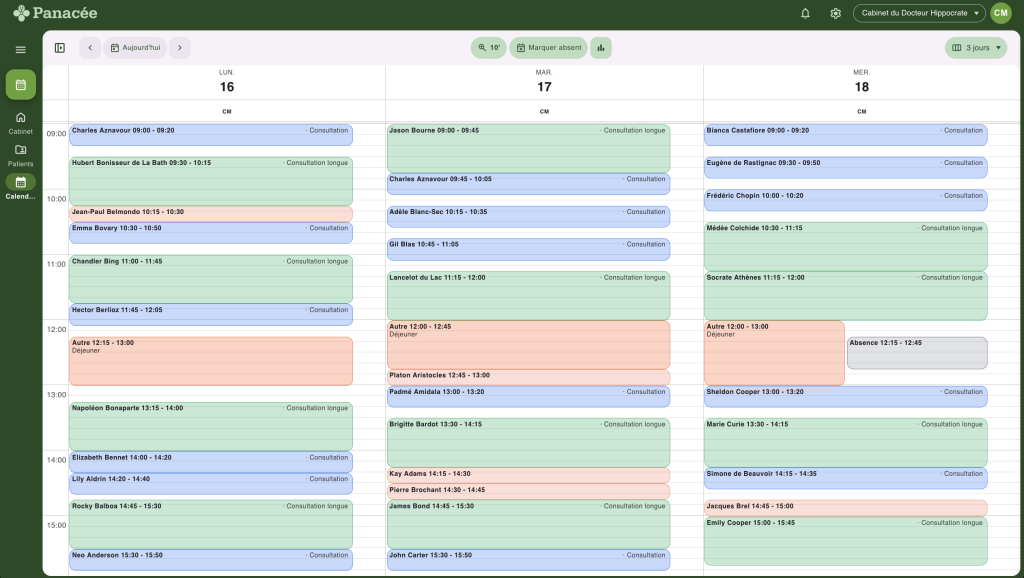Click the Aujourd'hui button
The width and height of the screenshot is (1024, 578).
tap(135, 47)
